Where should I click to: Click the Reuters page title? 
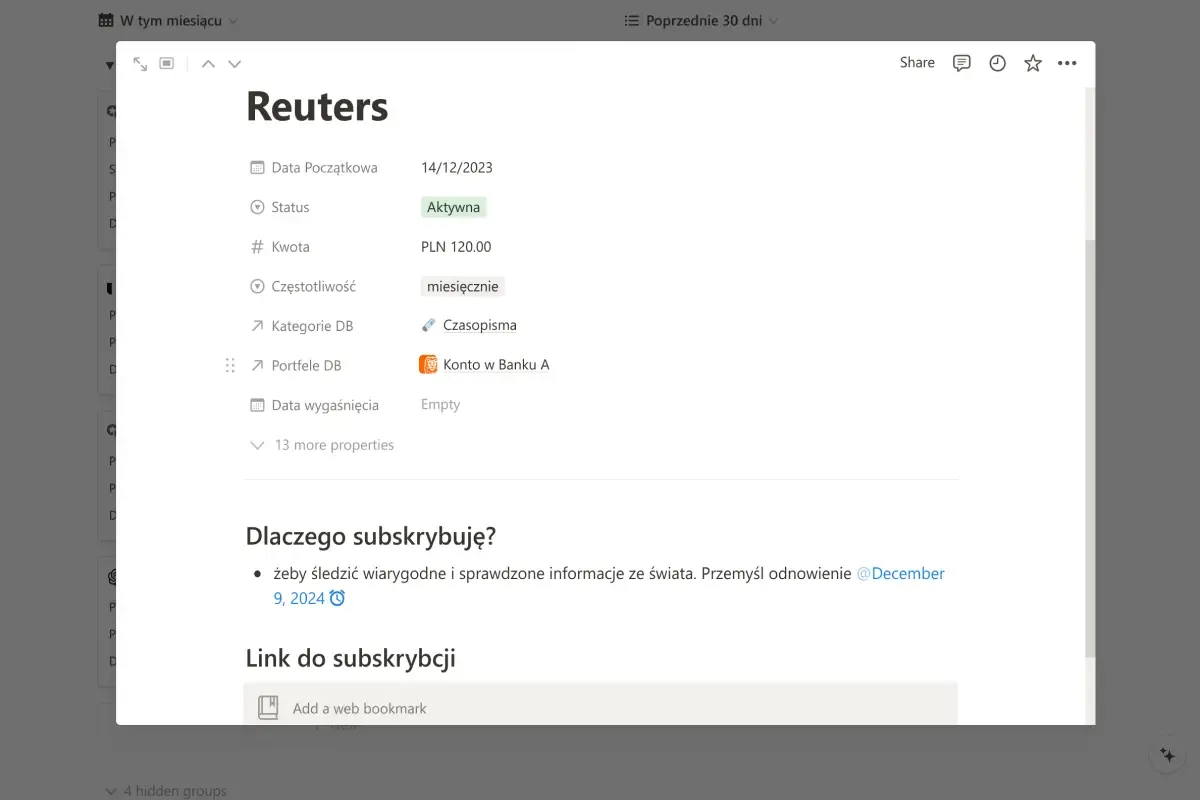(317, 106)
